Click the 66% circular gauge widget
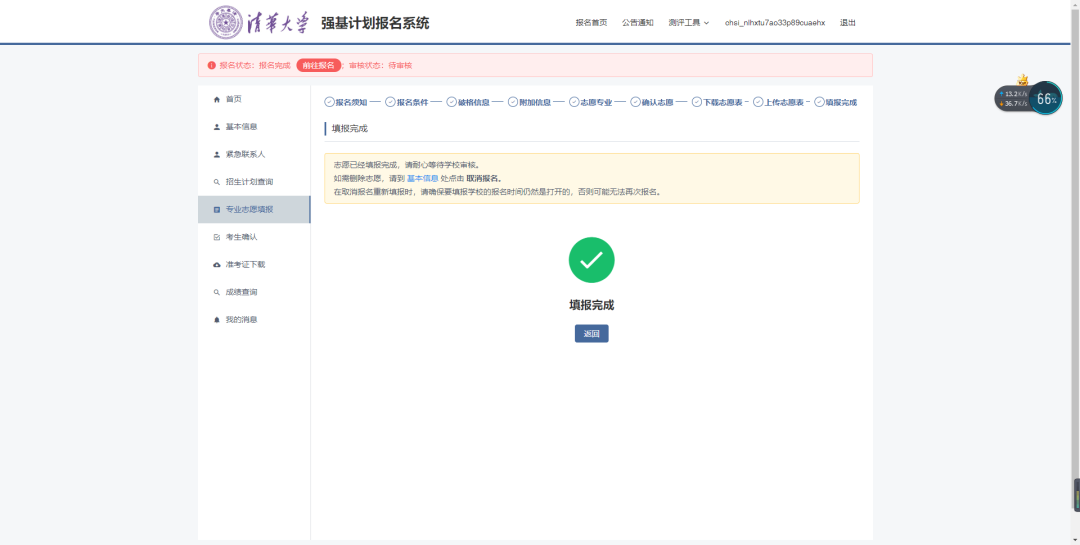This screenshot has width=1080, height=545. (x=1046, y=99)
